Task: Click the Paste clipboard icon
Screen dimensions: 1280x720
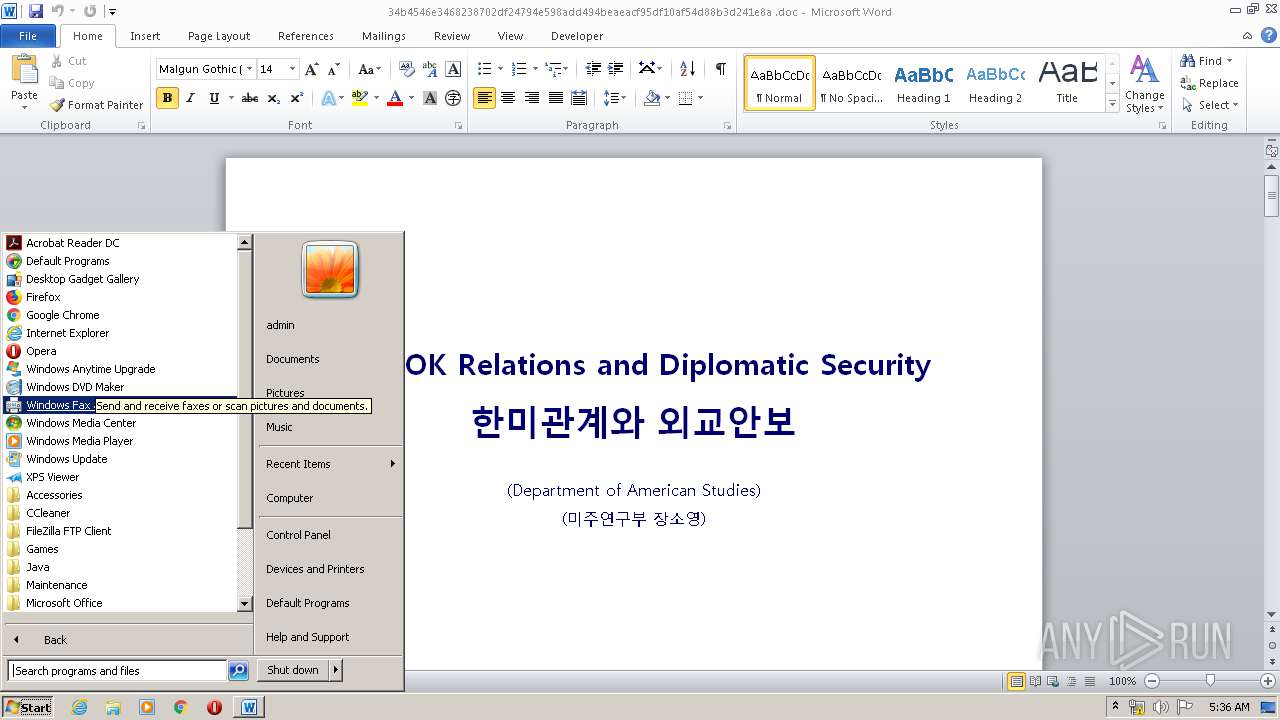Action: pyautogui.click(x=24, y=70)
